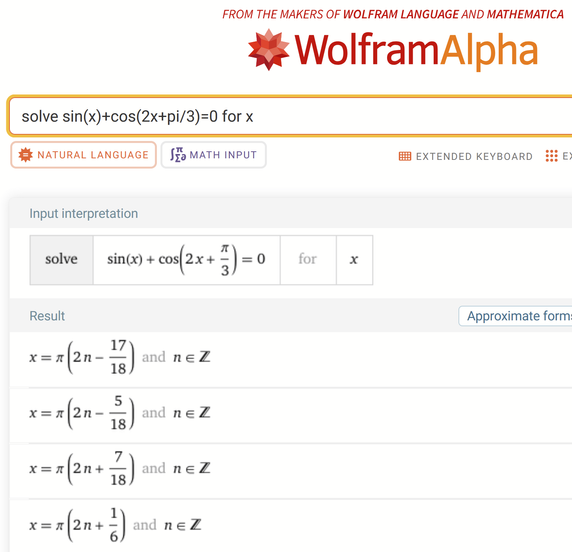Switch to Math Input mode
The width and height of the screenshot is (572, 552).
213,155
